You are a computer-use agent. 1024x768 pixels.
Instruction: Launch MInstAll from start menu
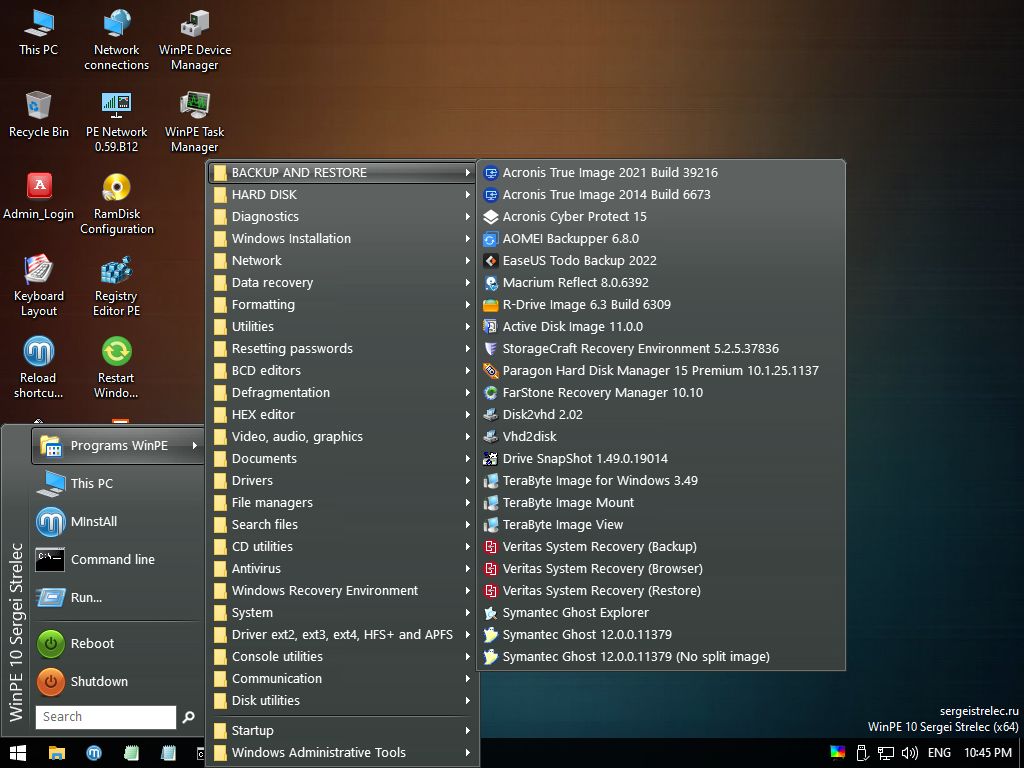(x=118, y=521)
